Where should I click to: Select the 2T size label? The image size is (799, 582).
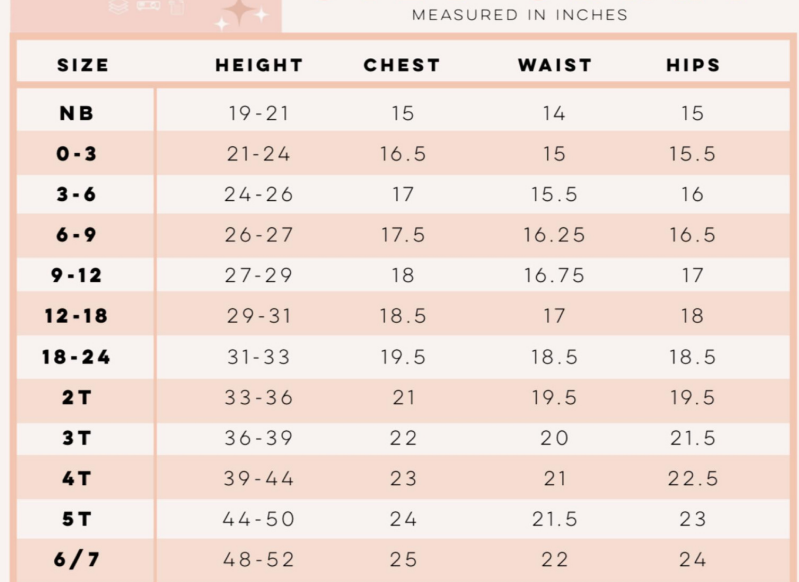click(76, 398)
